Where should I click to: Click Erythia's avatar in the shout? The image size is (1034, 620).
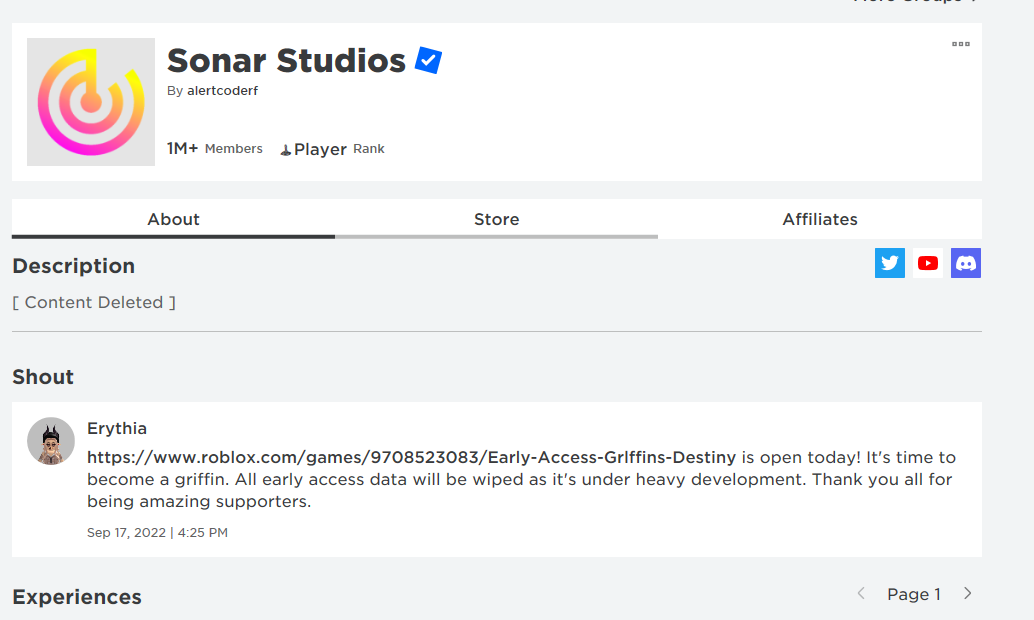tap(51, 441)
